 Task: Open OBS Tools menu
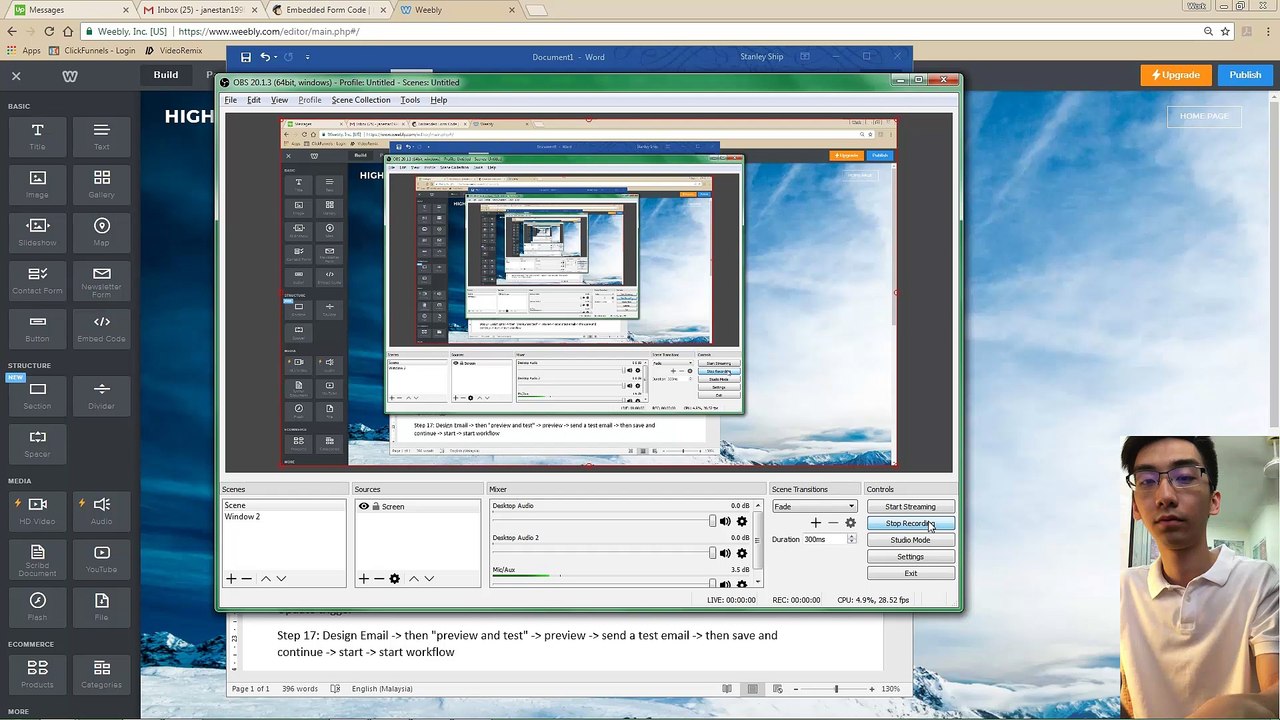point(410,100)
